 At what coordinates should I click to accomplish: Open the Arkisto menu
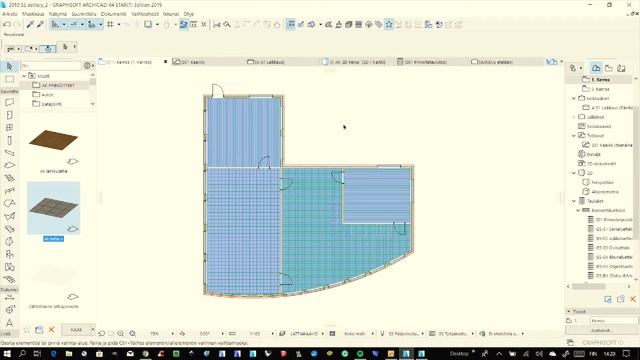pos(10,14)
